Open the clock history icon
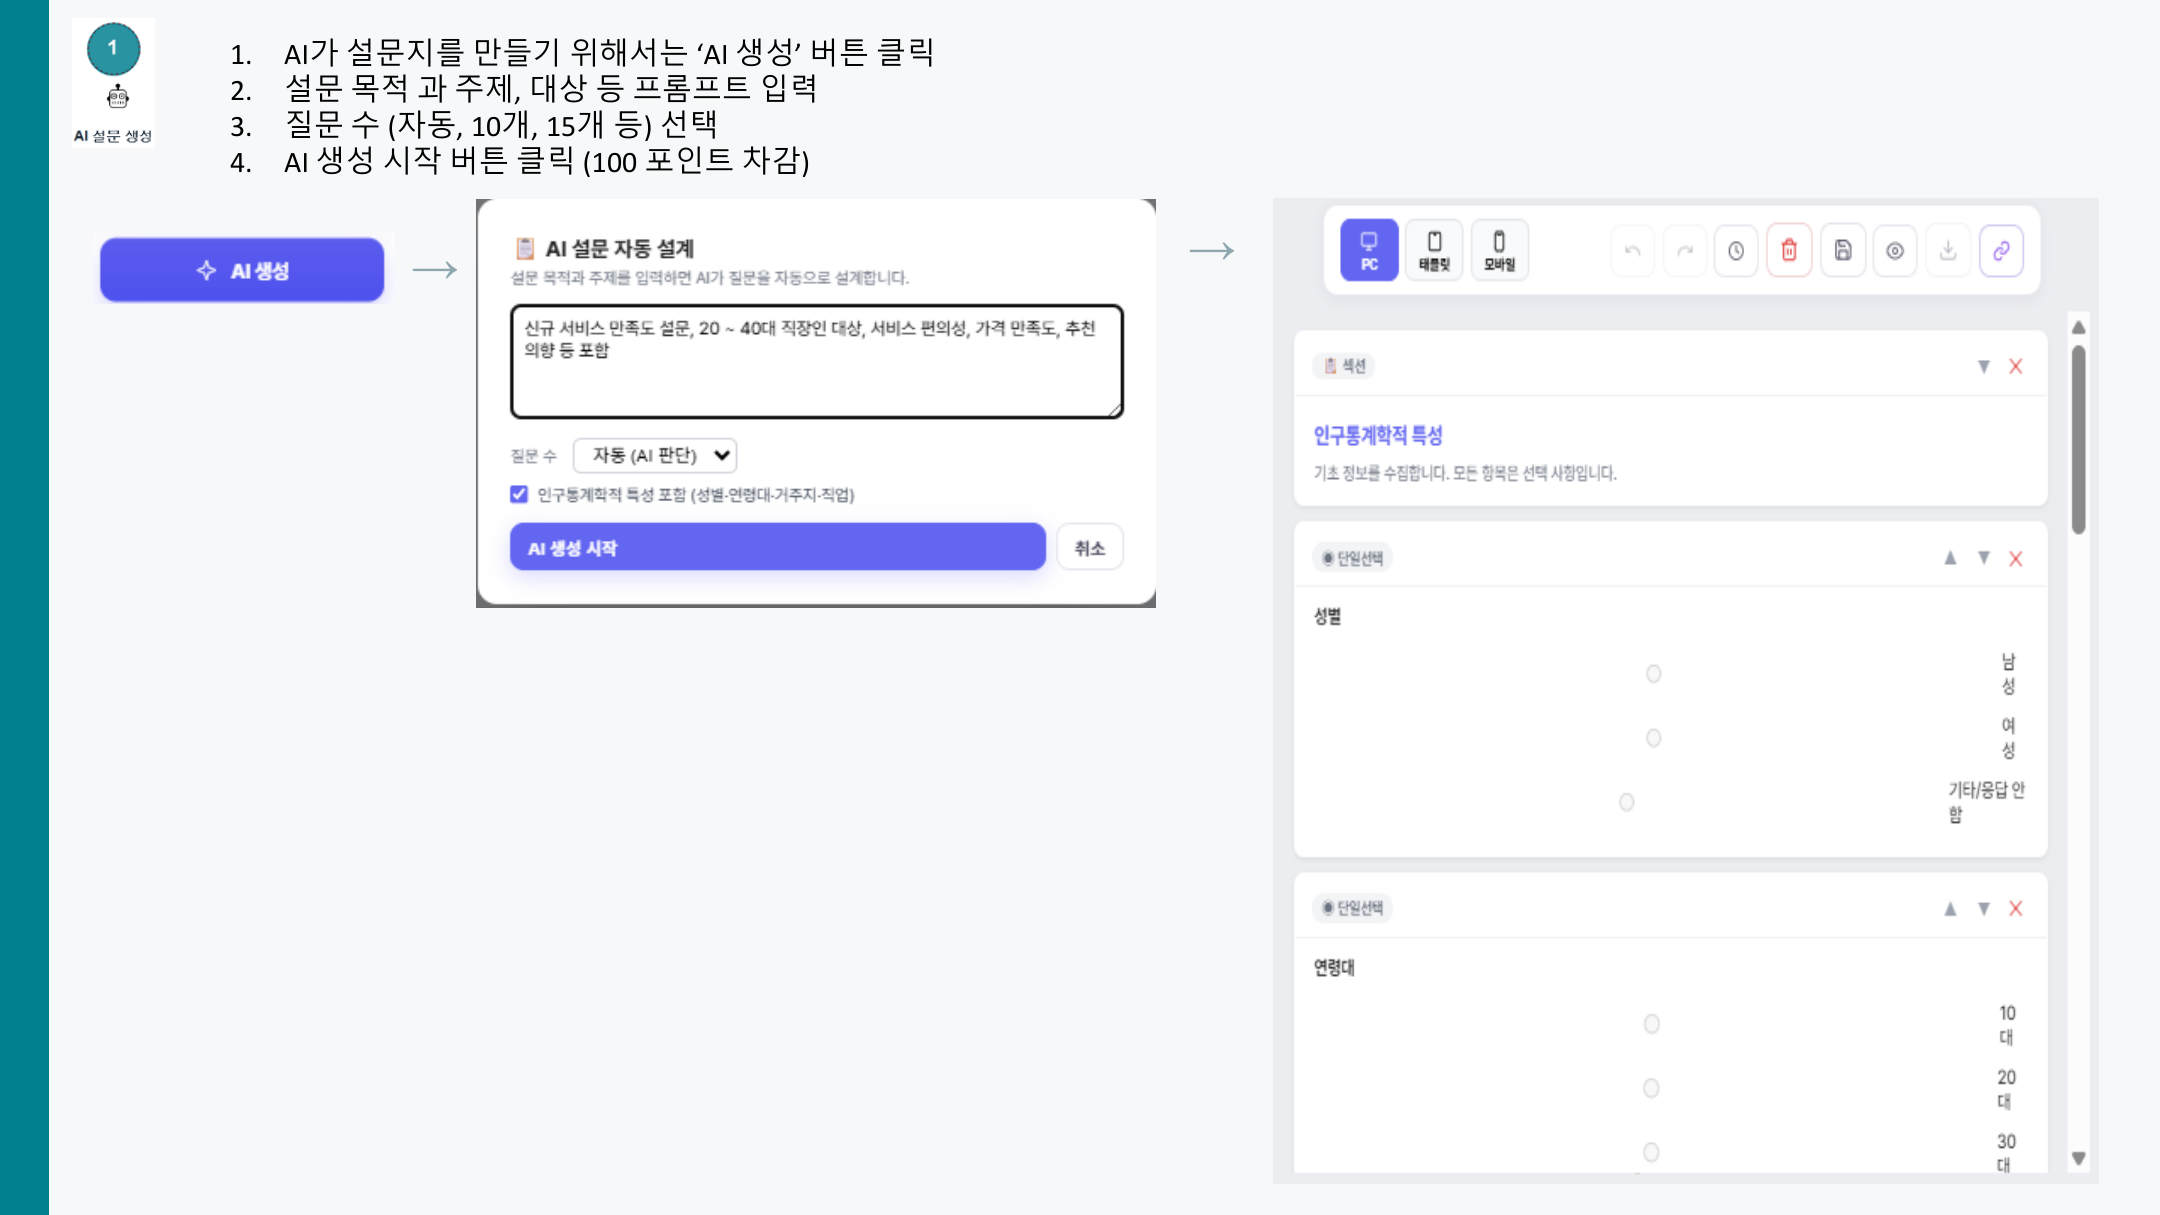The height and width of the screenshot is (1215, 2160). 1736,251
